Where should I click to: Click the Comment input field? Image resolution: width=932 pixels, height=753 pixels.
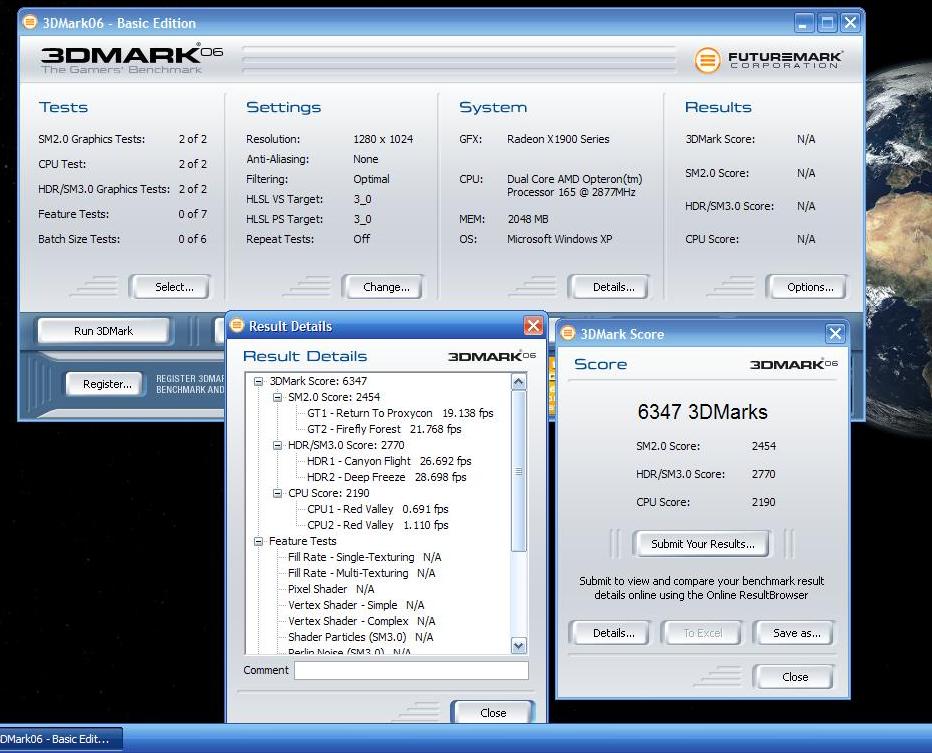pyautogui.click(x=411, y=670)
